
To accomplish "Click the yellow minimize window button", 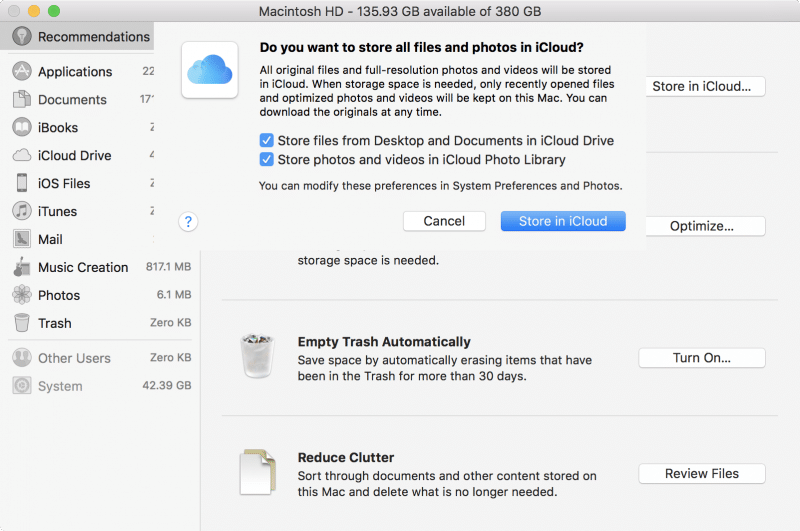I will [34, 11].
